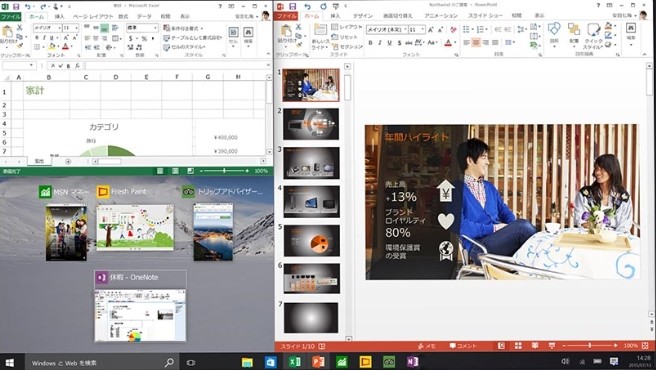Click the Reset button in PowerPoint
The width and height of the screenshot is (656, 370).
click(x=345, y=37)
